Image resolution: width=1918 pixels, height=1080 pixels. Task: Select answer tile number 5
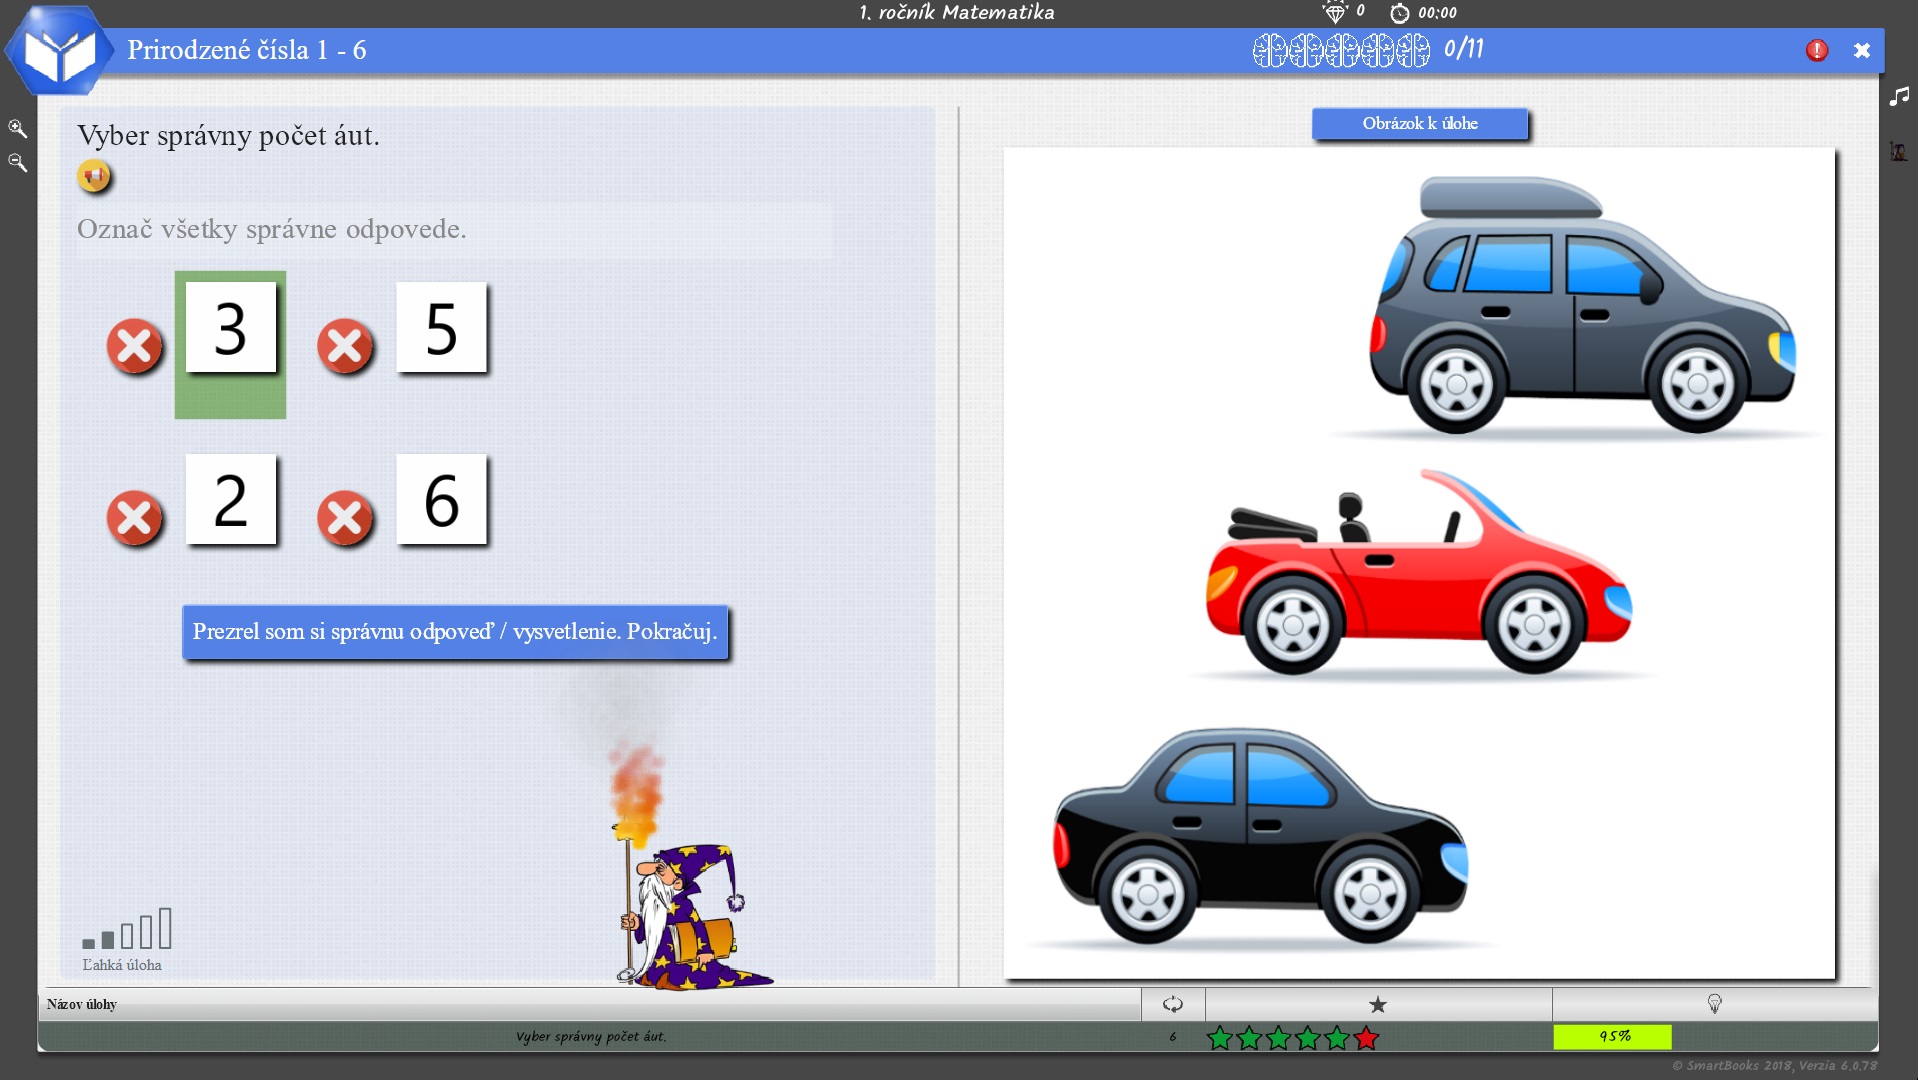point(441,328)
